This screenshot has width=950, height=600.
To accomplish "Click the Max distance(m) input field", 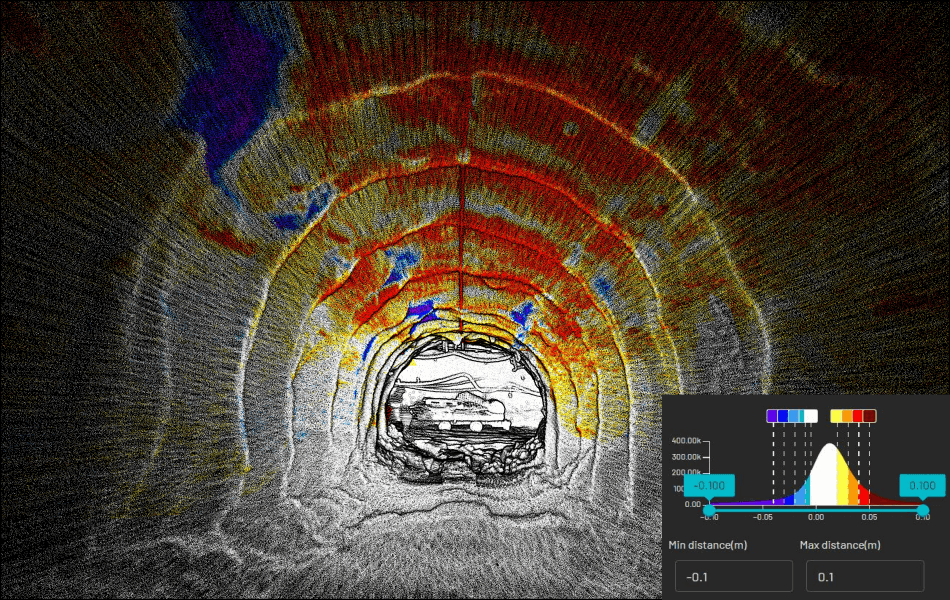I will pyautogui.click(x=865, y=575).
